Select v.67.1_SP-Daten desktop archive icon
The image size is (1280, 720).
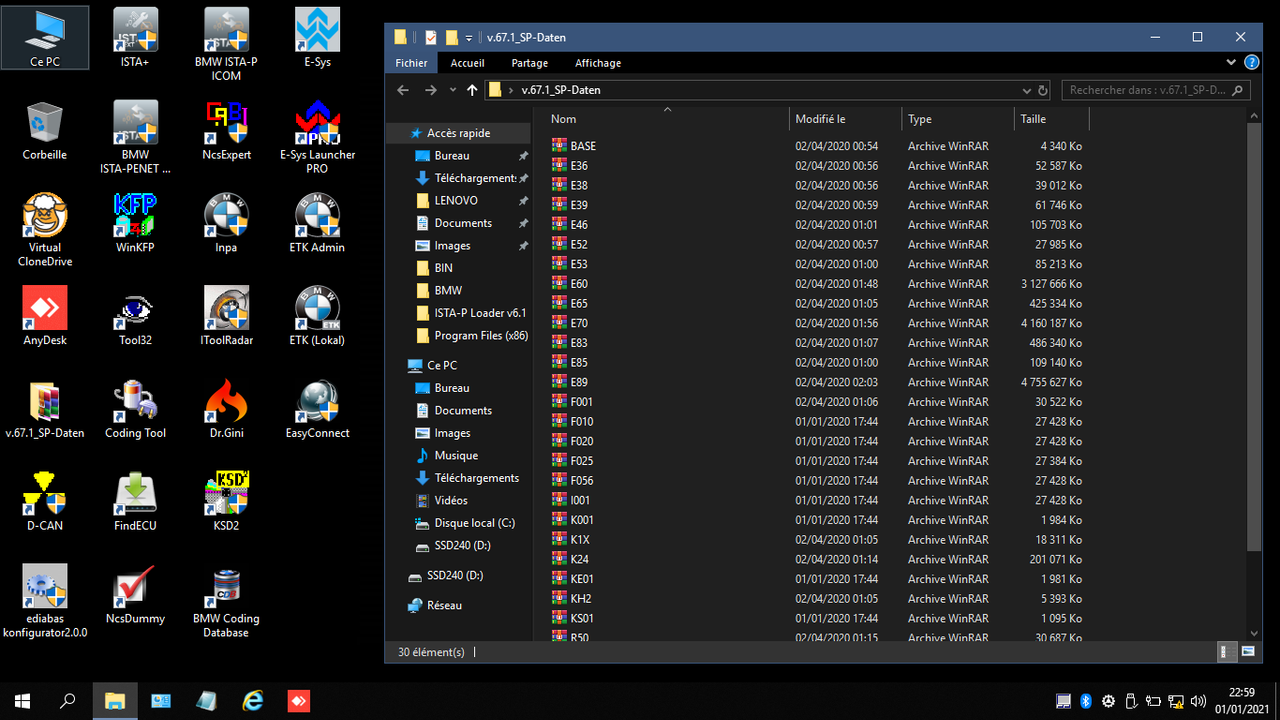pos(45,409)
